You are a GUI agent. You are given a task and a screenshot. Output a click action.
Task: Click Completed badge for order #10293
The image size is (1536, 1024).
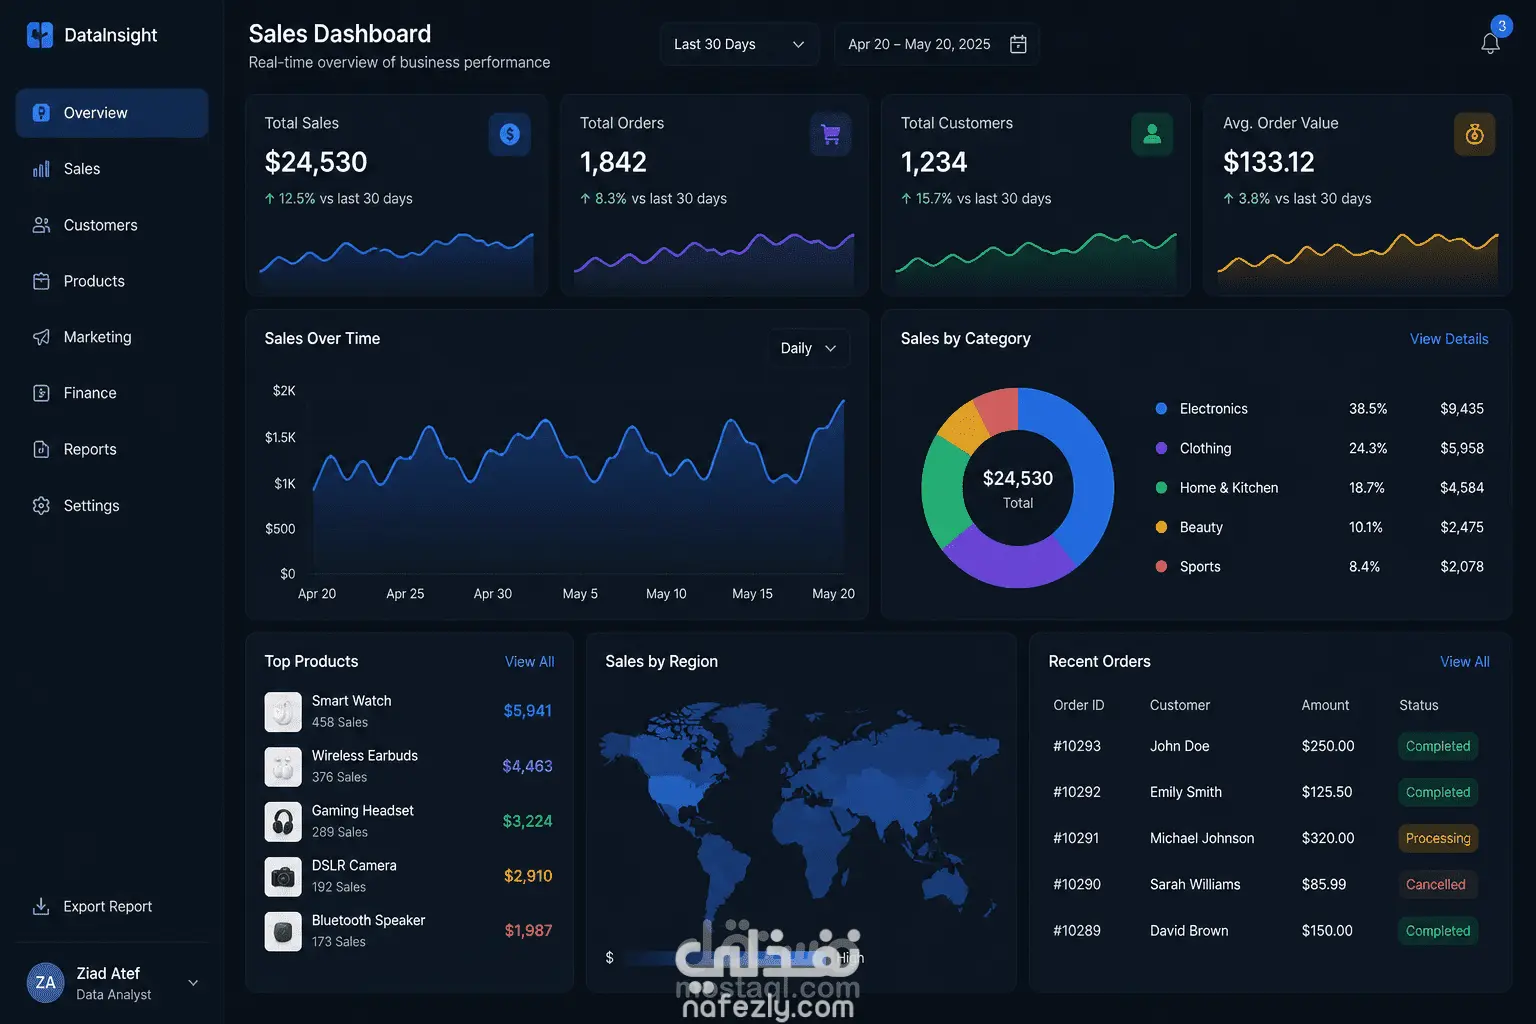[x=1438, y=746]
